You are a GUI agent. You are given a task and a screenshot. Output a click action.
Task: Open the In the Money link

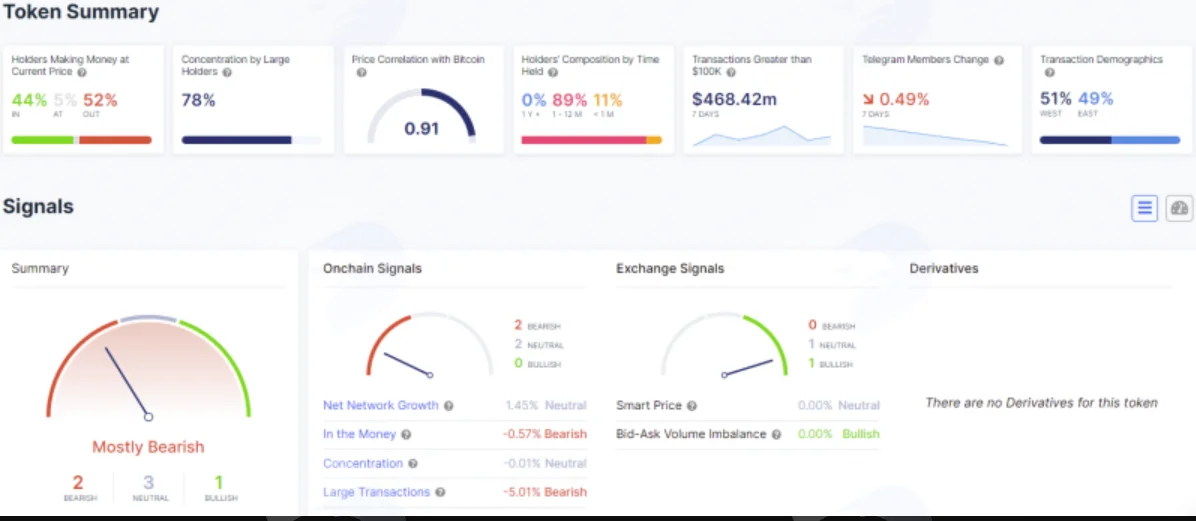(359, 434)
